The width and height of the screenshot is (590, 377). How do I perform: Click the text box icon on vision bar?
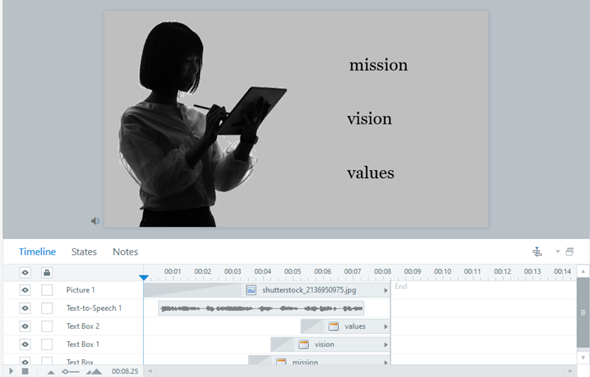pyautogui.click(x=303, y=344)
